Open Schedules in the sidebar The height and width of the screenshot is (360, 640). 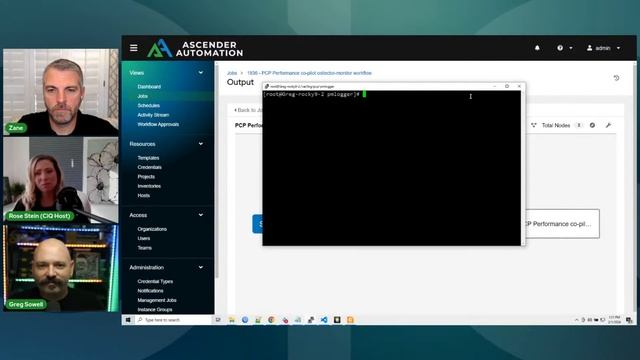coord(149,105)
